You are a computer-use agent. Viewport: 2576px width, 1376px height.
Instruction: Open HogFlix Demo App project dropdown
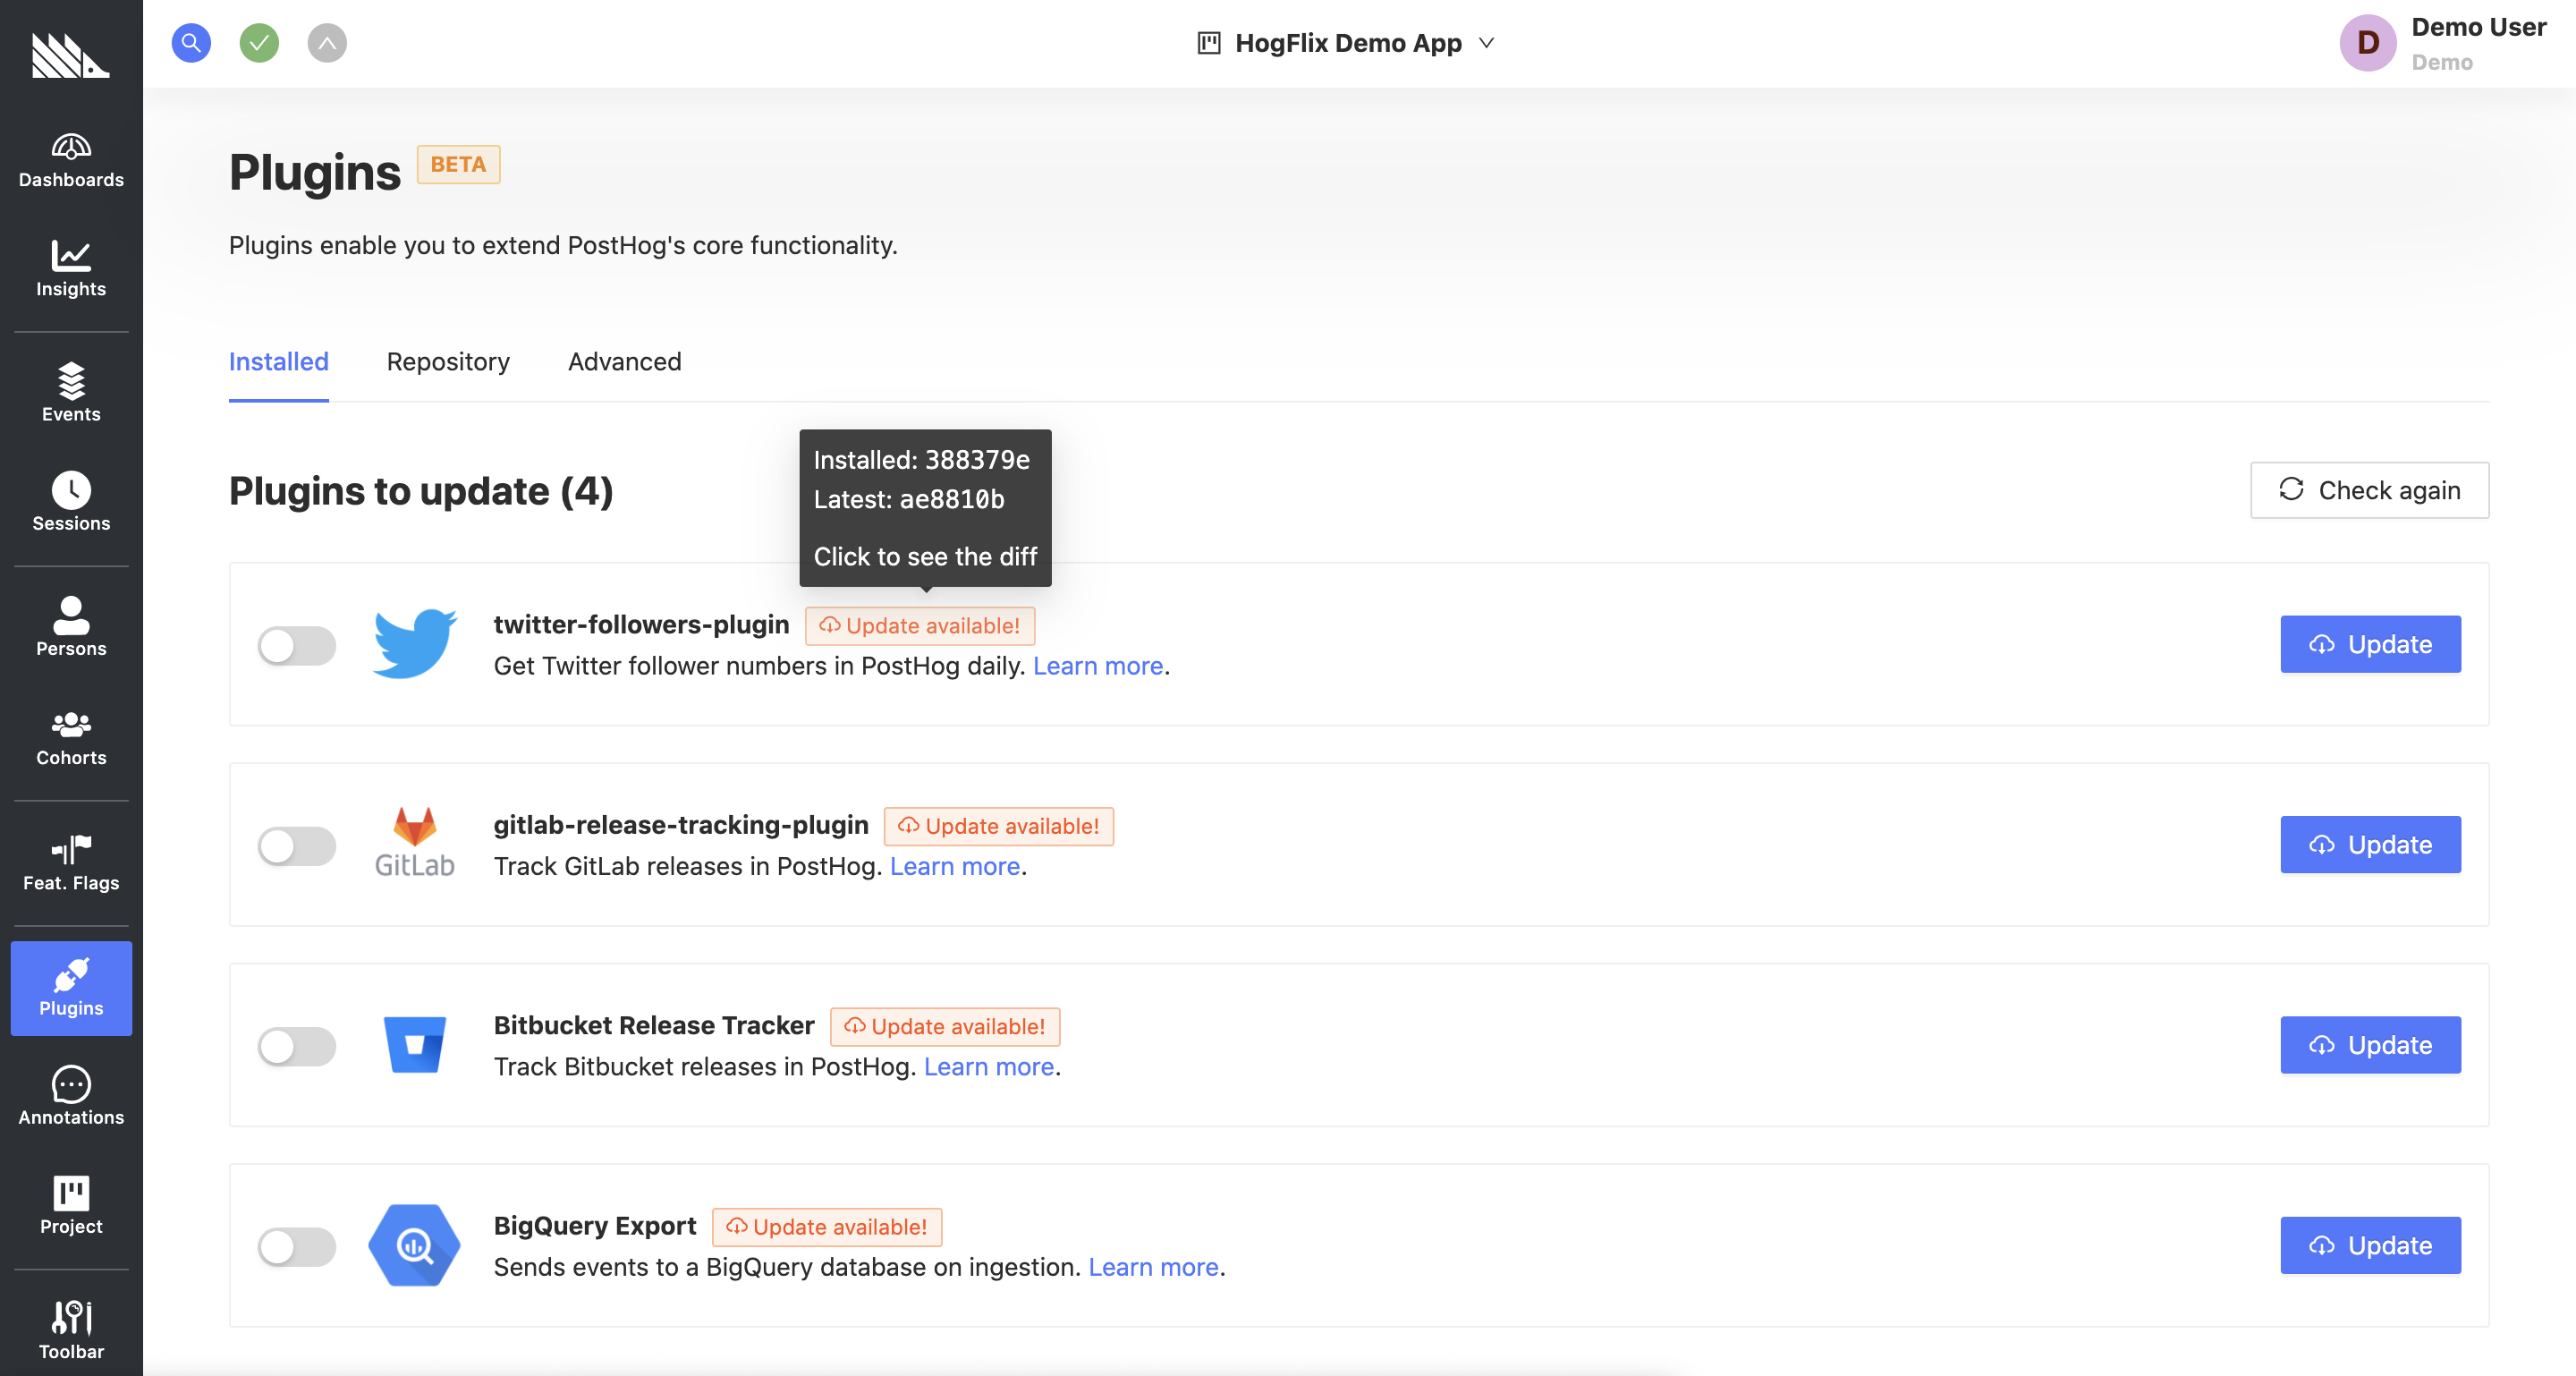tap(1346, 43)
